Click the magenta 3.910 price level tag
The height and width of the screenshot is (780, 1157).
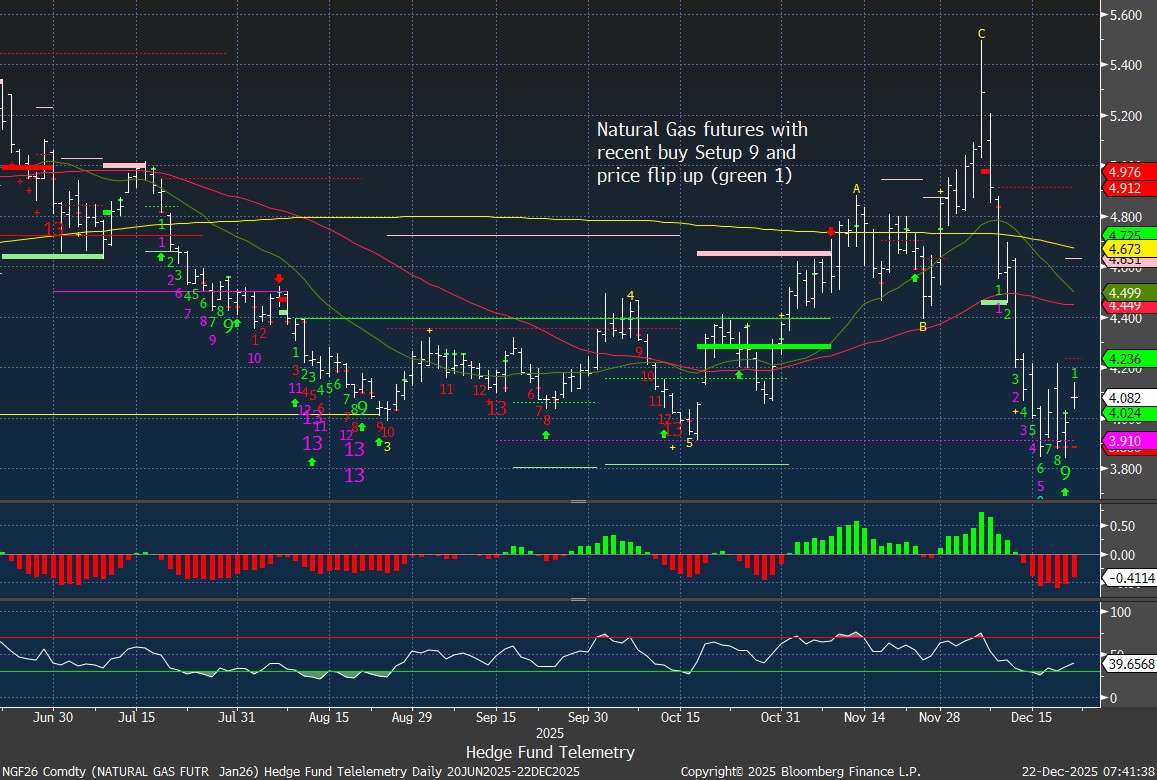click(1121, 441)
